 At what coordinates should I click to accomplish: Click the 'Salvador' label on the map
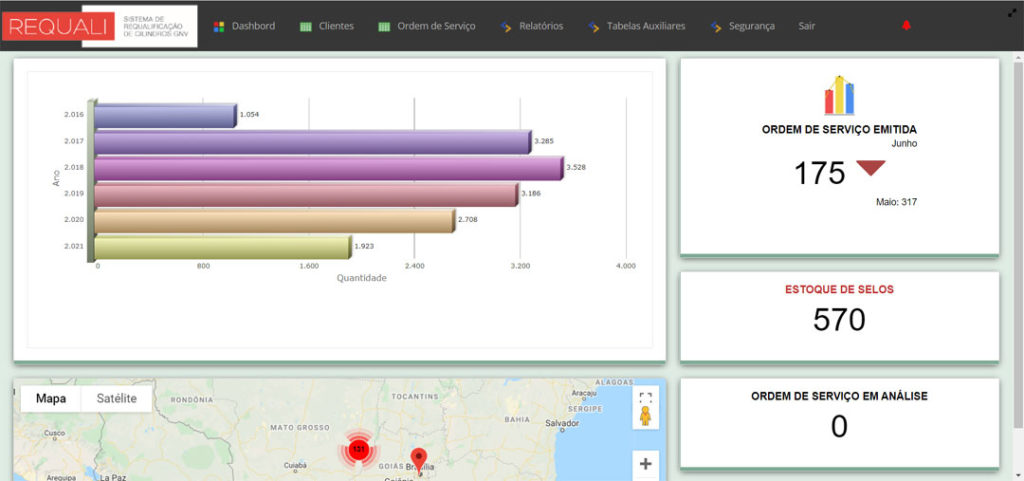tap(562, 424)
